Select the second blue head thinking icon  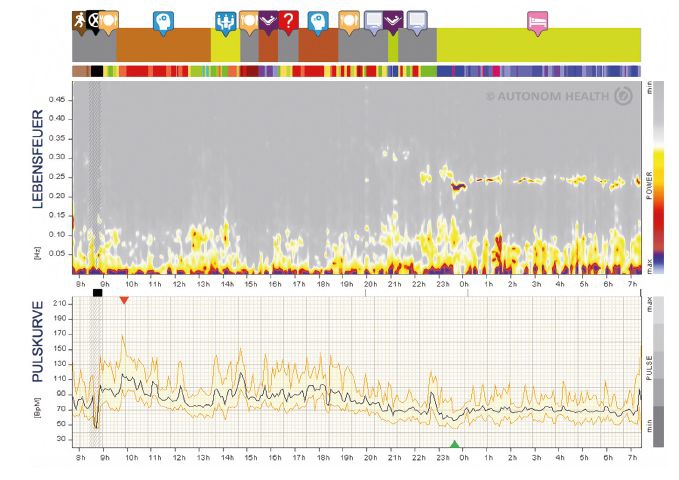click(318, 19)
